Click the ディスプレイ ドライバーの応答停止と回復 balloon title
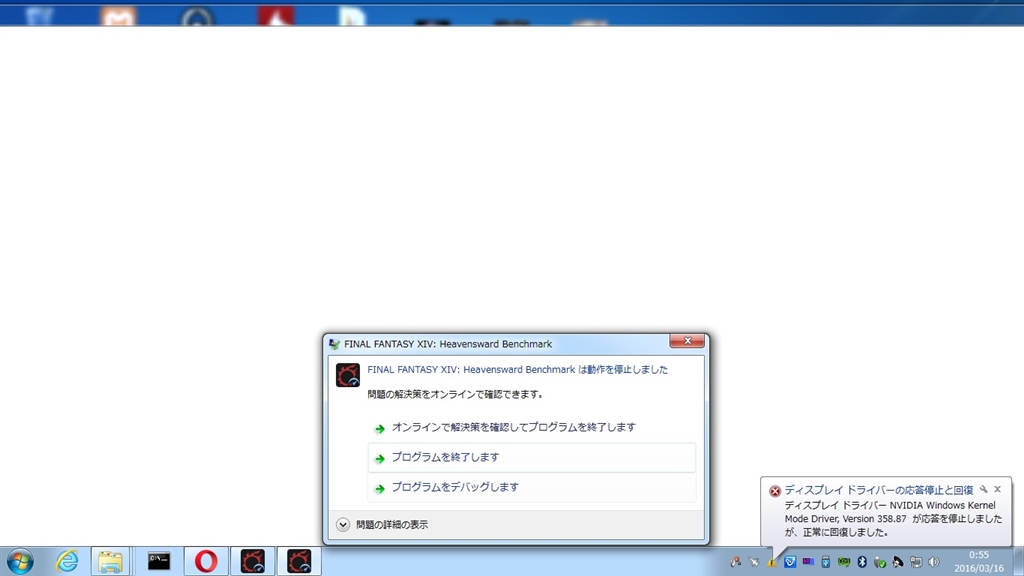The height and width of the screenshot is (576, 1024). pos(878,490)
